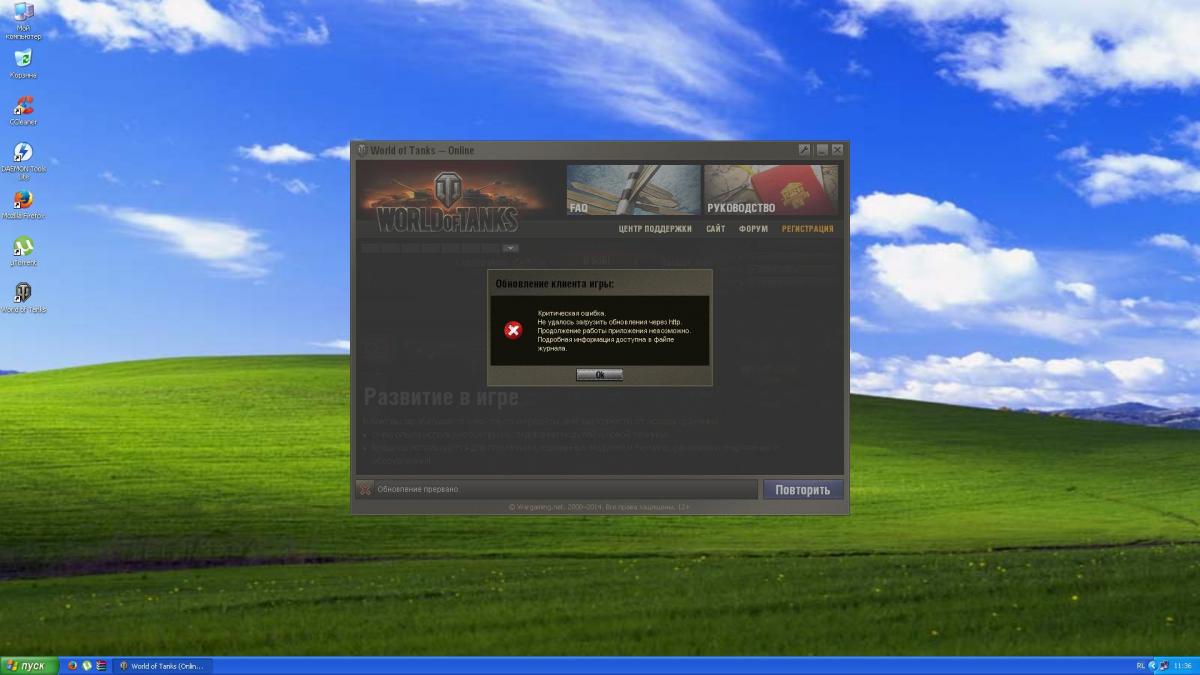Open Центр поддержки link
The height and width of the screenshot is (675, 1200).
click(655, 229)
